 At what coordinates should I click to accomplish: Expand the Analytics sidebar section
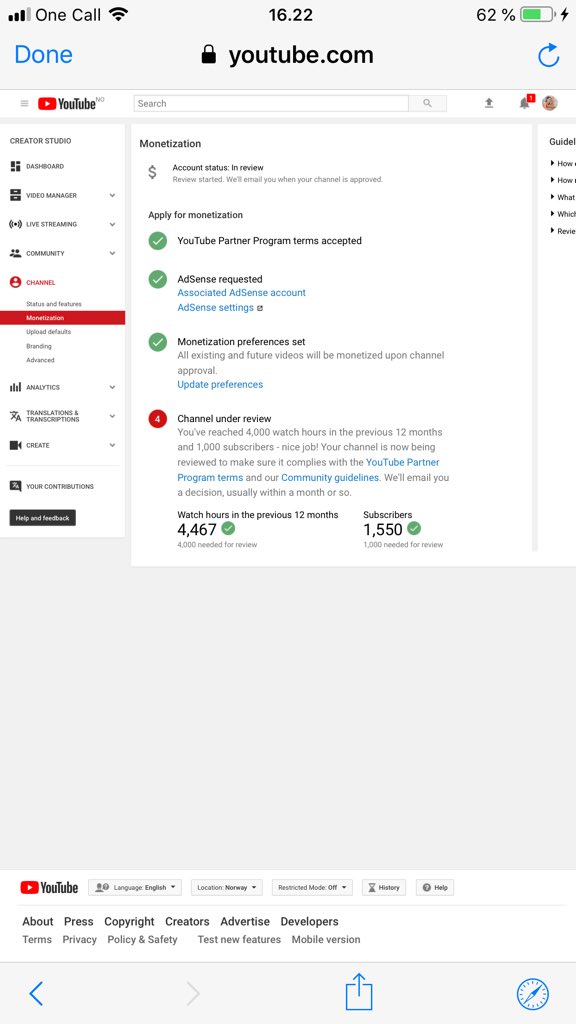pos(63,387)
